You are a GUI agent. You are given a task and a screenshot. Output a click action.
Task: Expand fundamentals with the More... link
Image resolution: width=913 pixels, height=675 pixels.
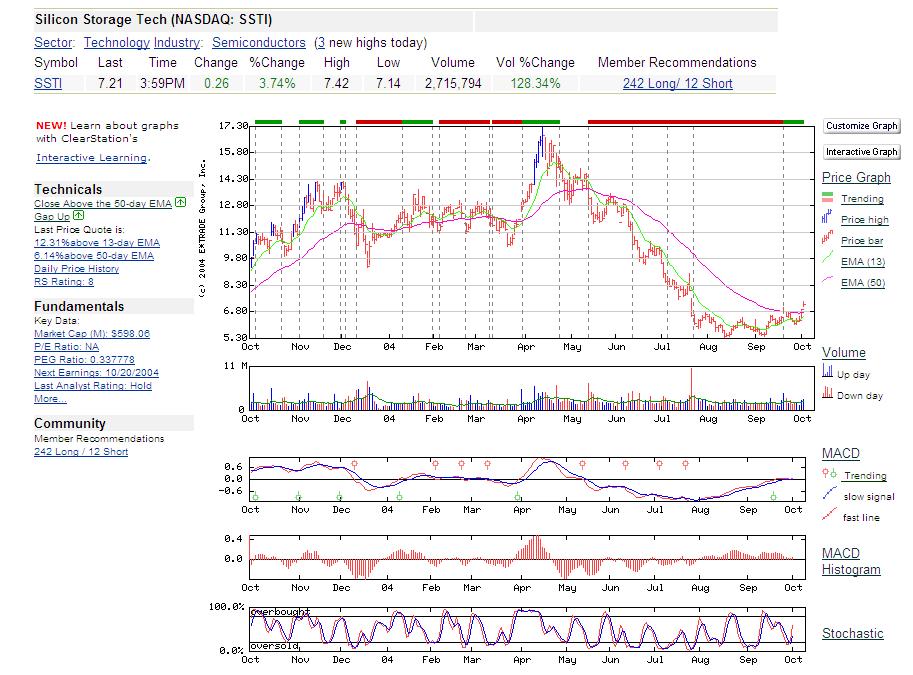50,399
